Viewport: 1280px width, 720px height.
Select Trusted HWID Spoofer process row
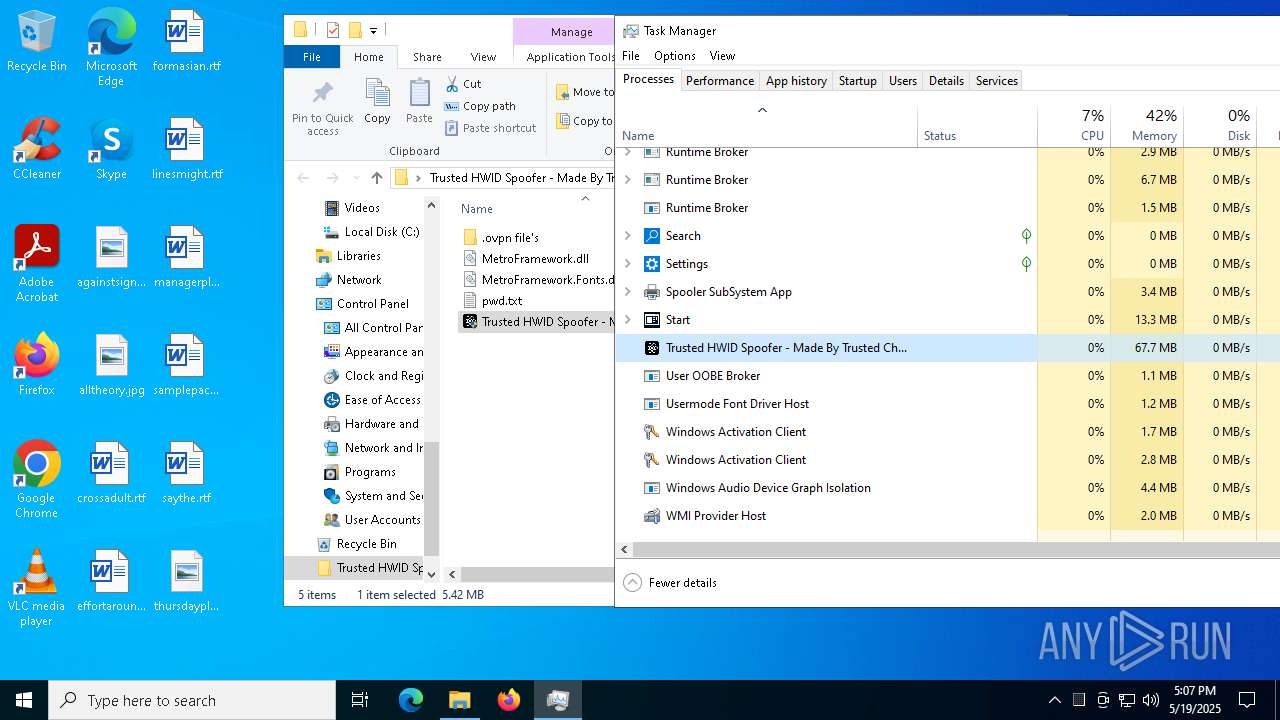tap(947, 348)
